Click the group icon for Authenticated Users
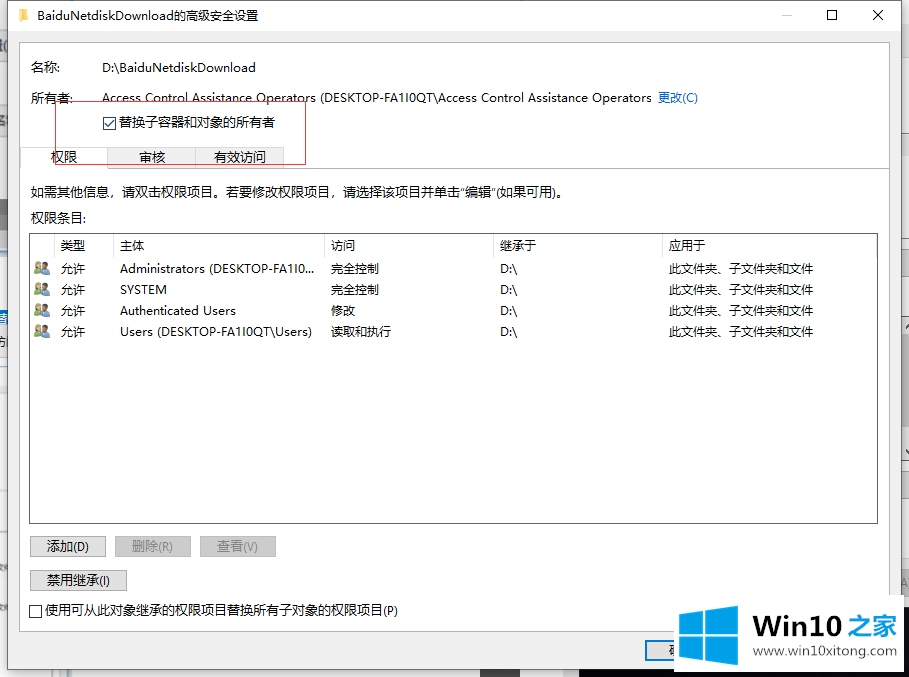 (x=42, y=310)
